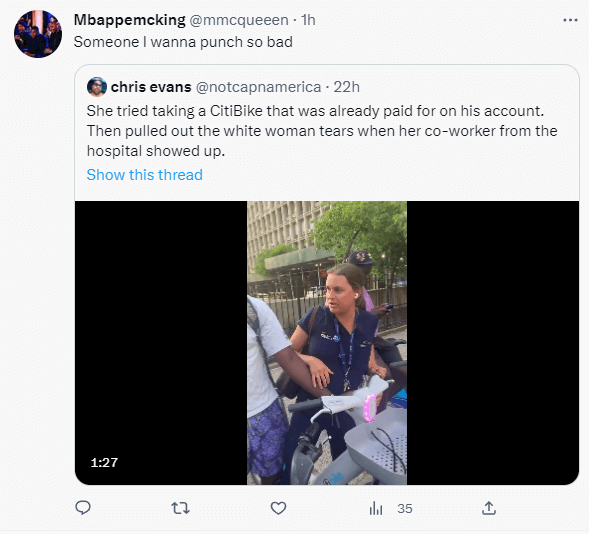589x534 pixels.
Task: Click the 22h timestamp on quoted tweet
Action: point(346,87)
